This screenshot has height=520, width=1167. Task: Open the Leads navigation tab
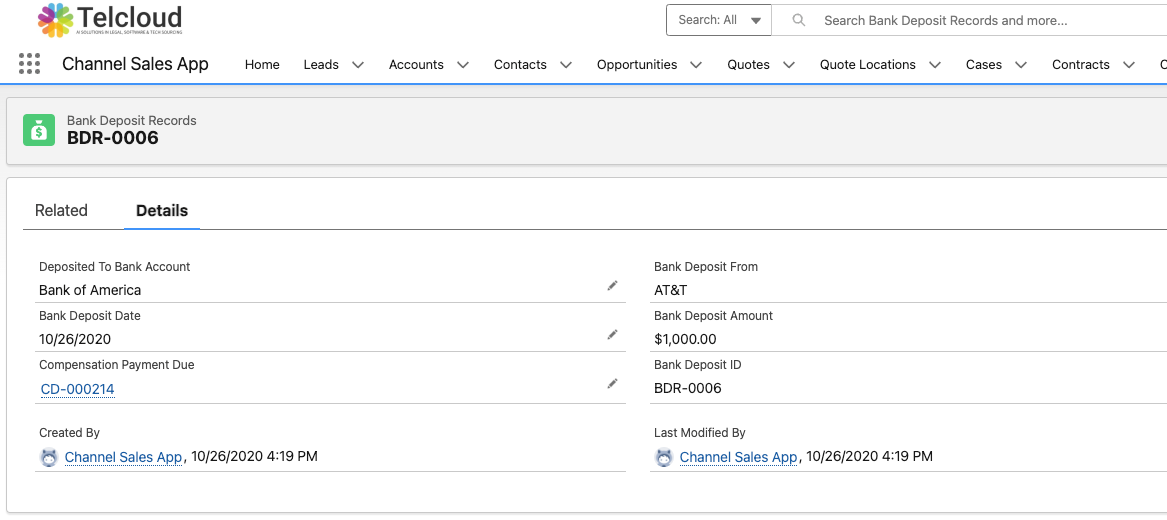click(x=321, y=65)
